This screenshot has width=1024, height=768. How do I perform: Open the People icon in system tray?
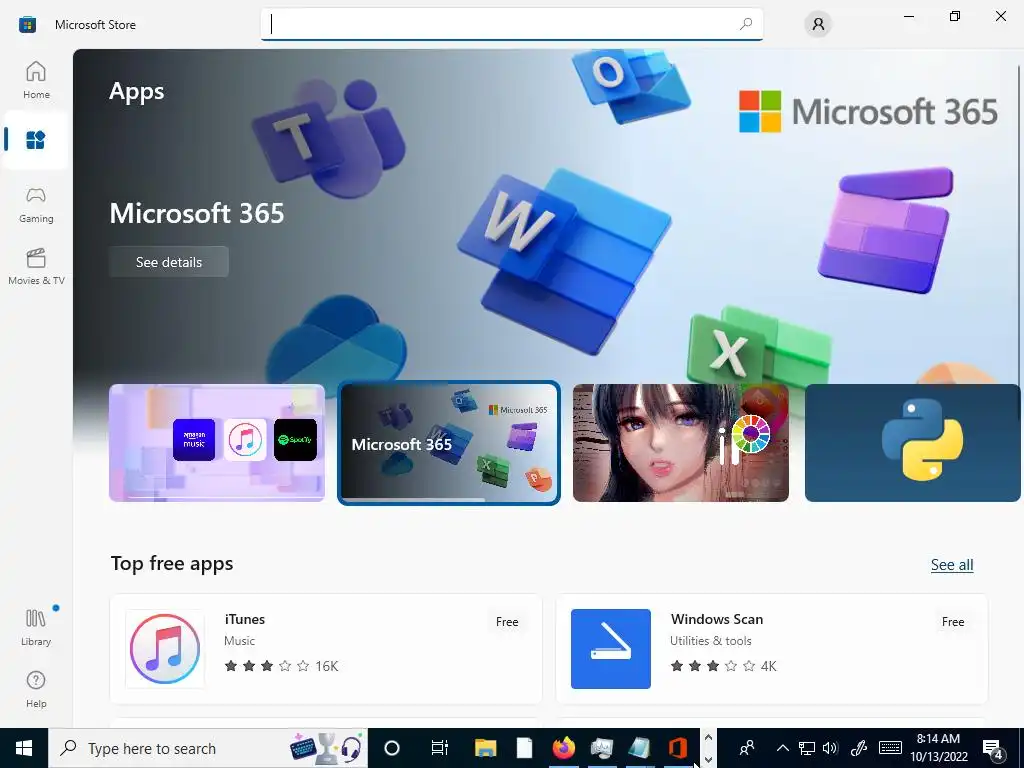coord(746,748)
